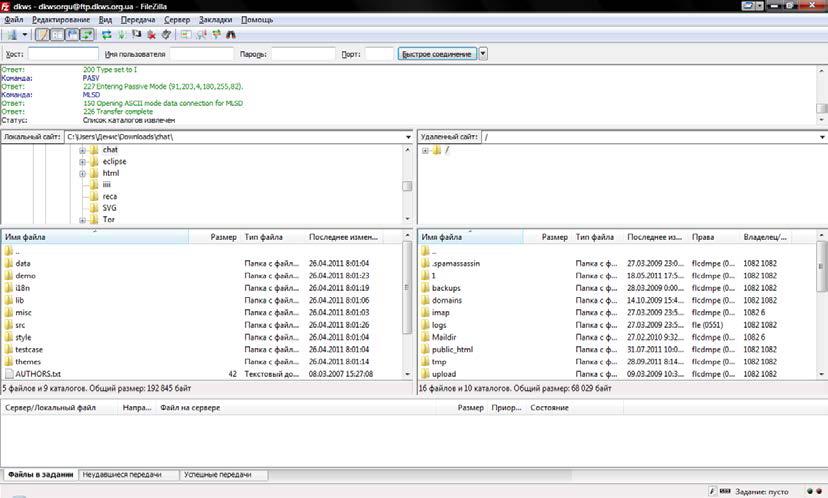
Task: Click the Быстрое соединение button
Action: click(x=436, y=54)
